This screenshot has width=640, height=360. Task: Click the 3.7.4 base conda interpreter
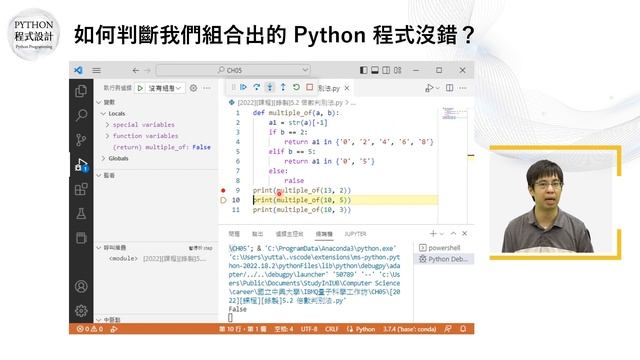(x=409, y=329)
